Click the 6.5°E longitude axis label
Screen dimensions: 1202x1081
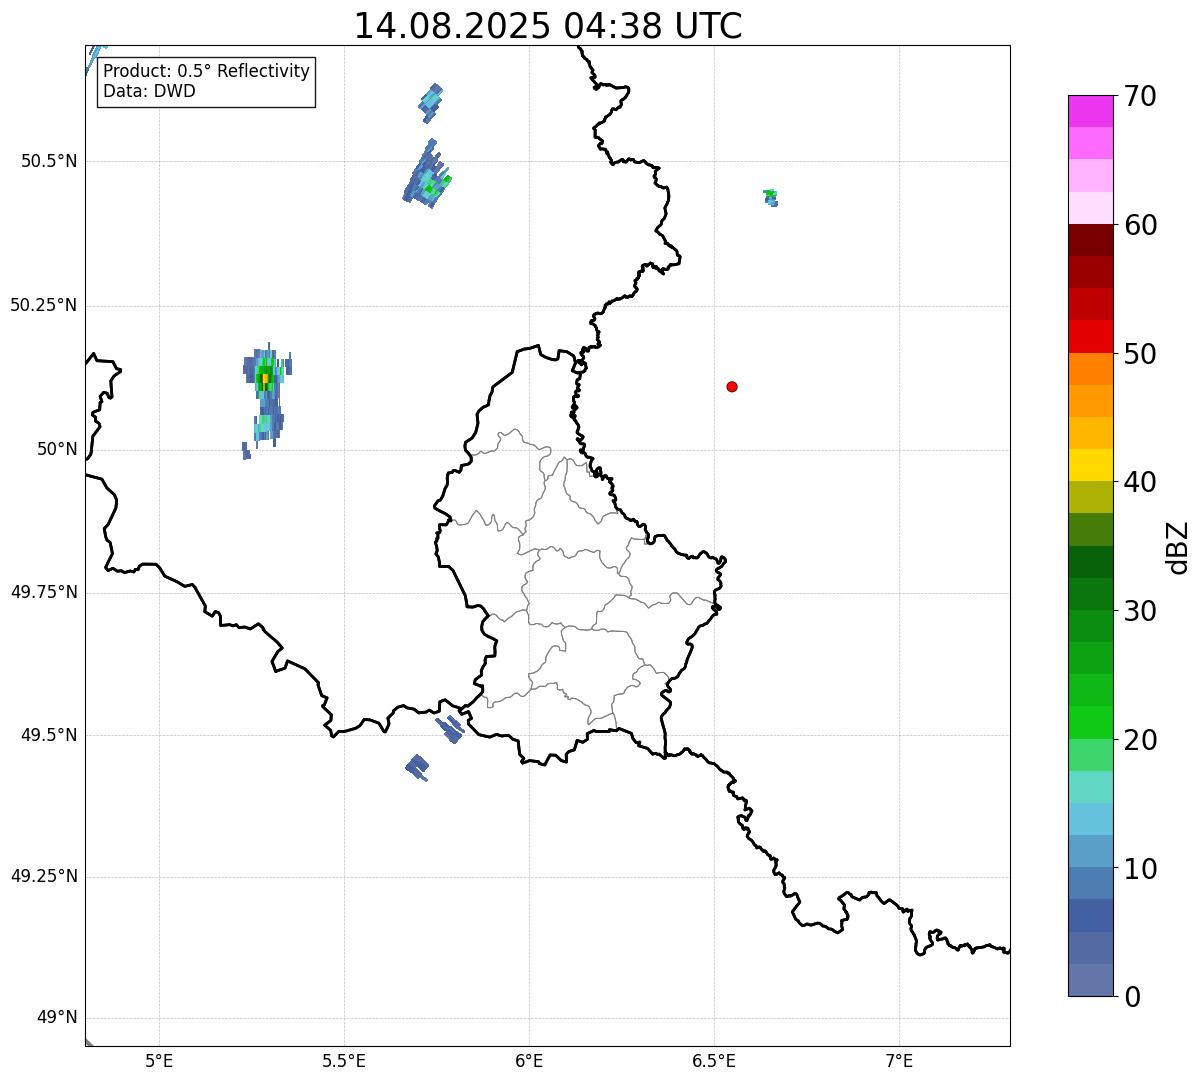pyautogui.click(x=714, y=1060)
